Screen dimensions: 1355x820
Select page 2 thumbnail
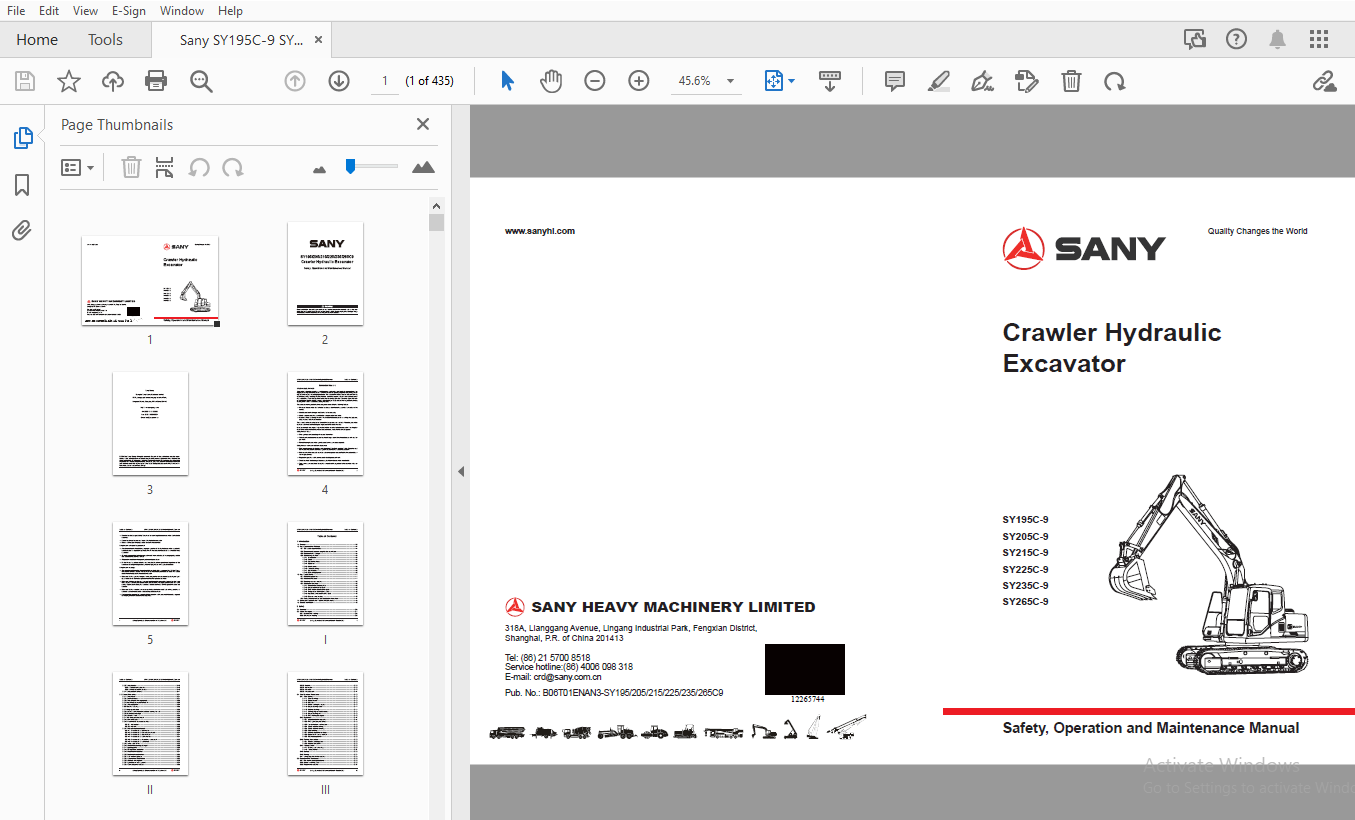click(x=325, y=274)
